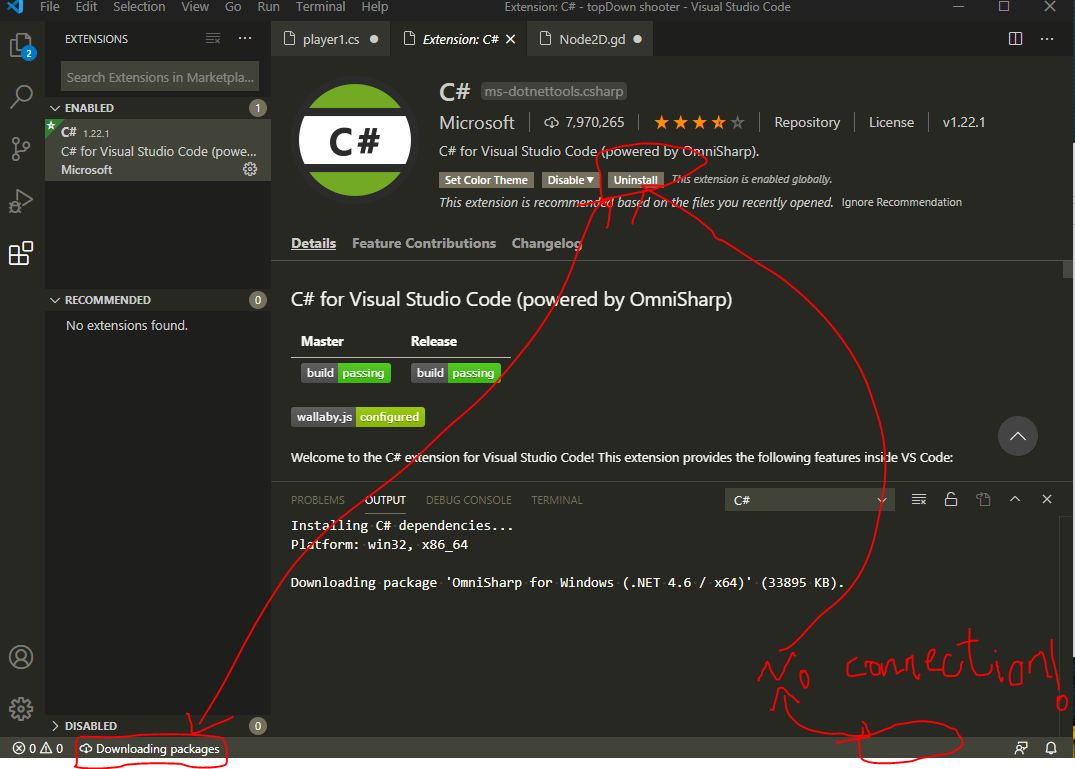The height and width of the screenshot is (769, 1075).
Task: Open the Search view in the activity bar
Action: point(21,97)
